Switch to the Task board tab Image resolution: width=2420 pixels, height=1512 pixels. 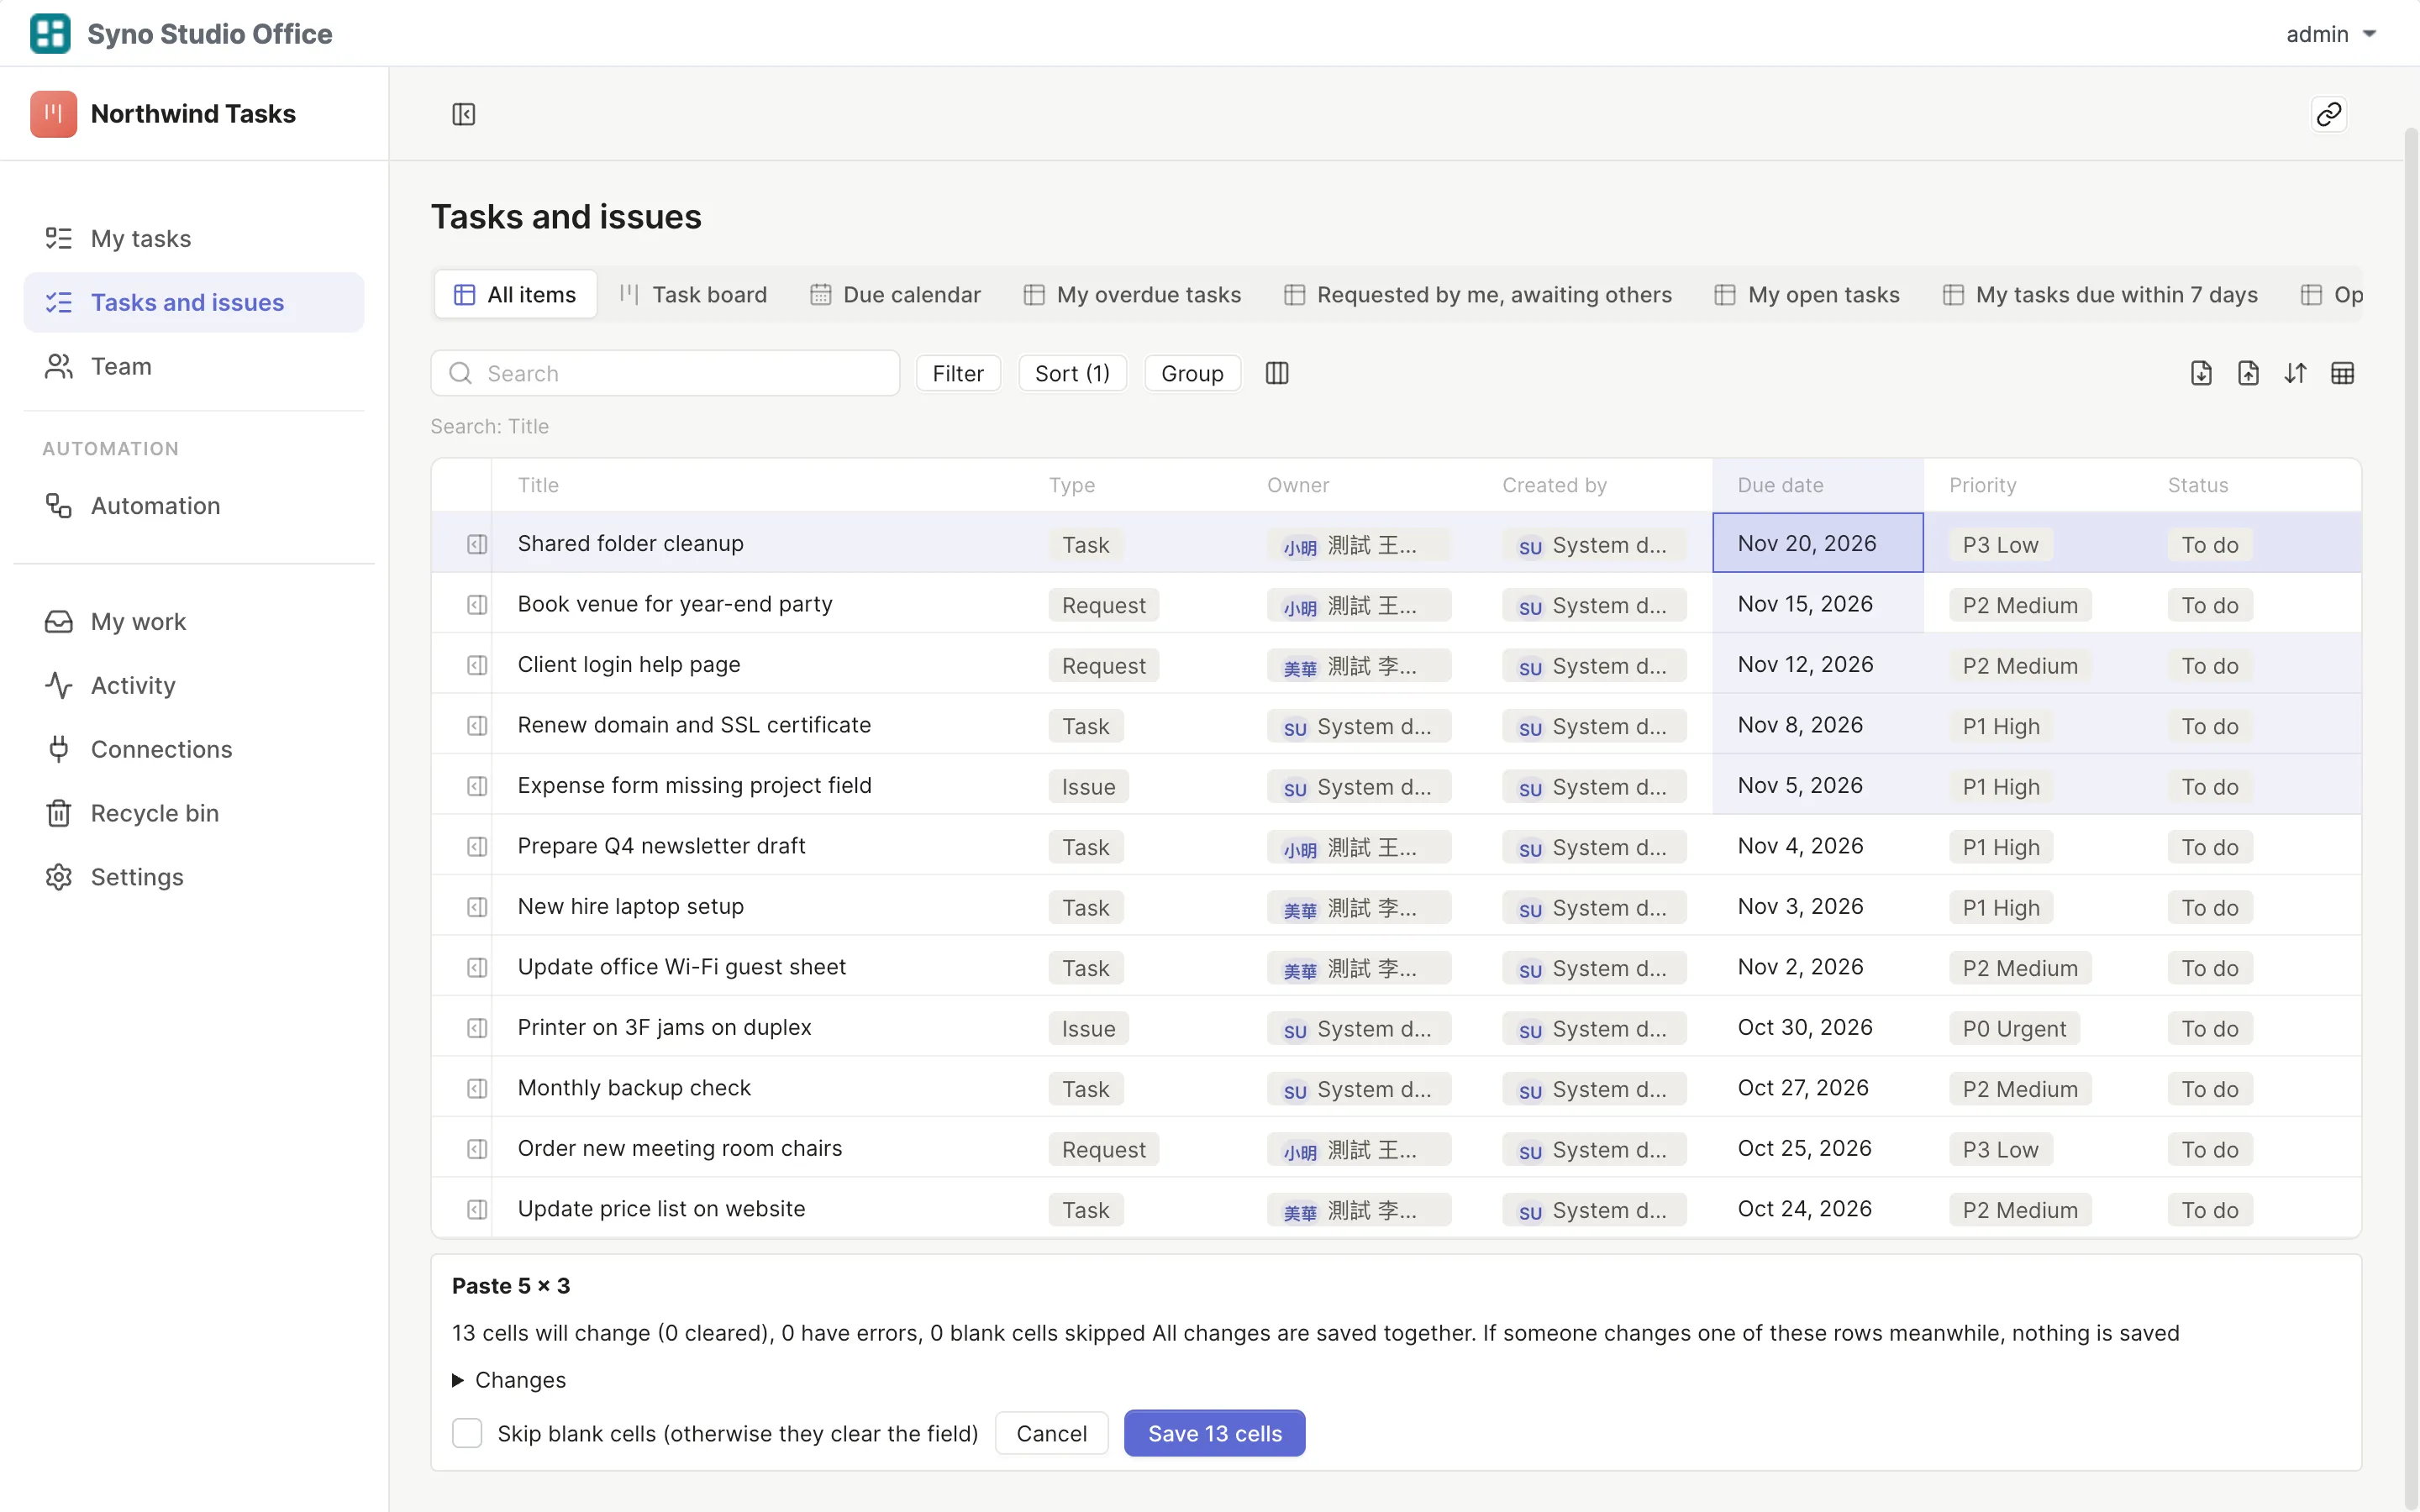coord(693,294)
